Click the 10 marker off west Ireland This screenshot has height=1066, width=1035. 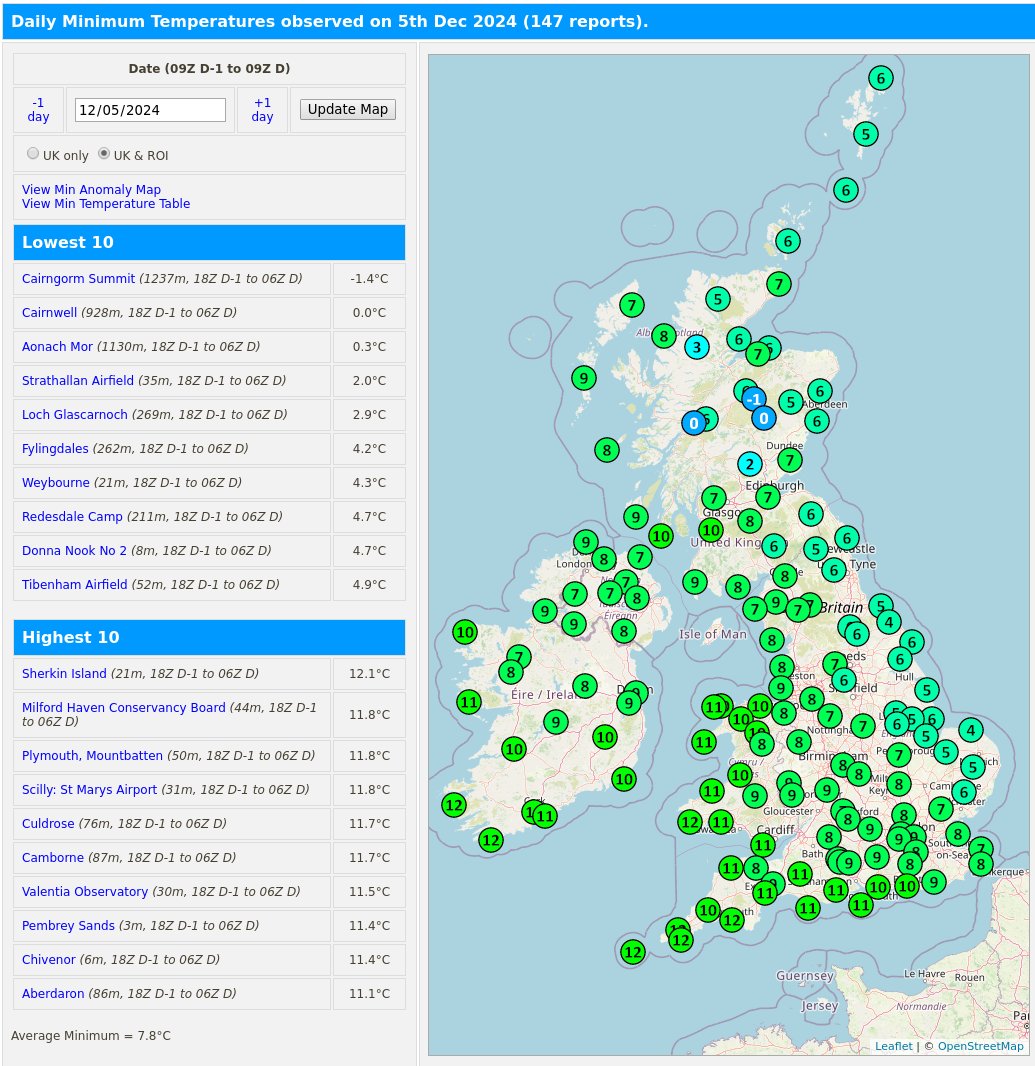click(465, 632)
